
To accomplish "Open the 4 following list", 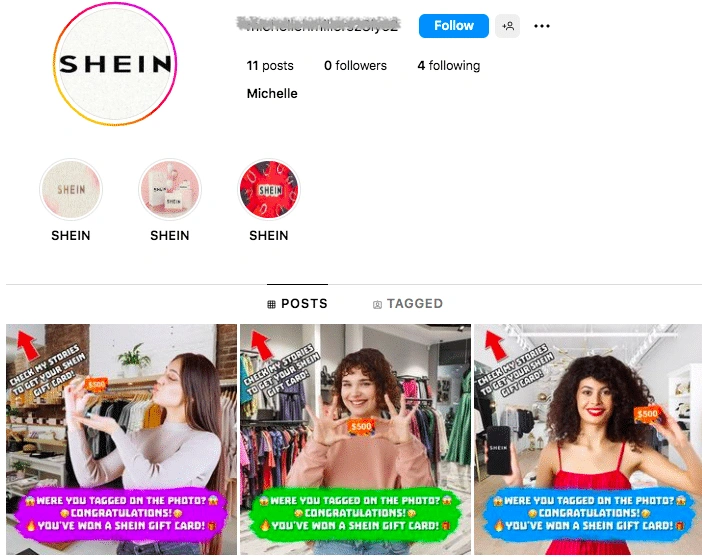I will [449, 66].
